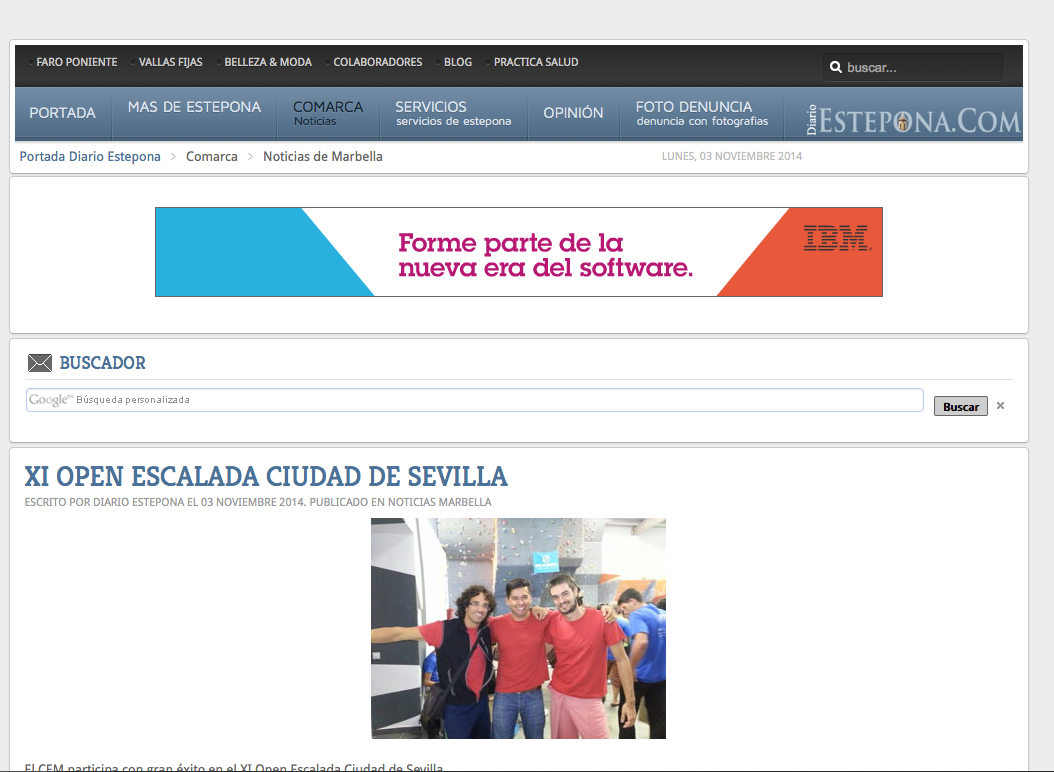Go to Belleza & Moda section

coord(267,62)
